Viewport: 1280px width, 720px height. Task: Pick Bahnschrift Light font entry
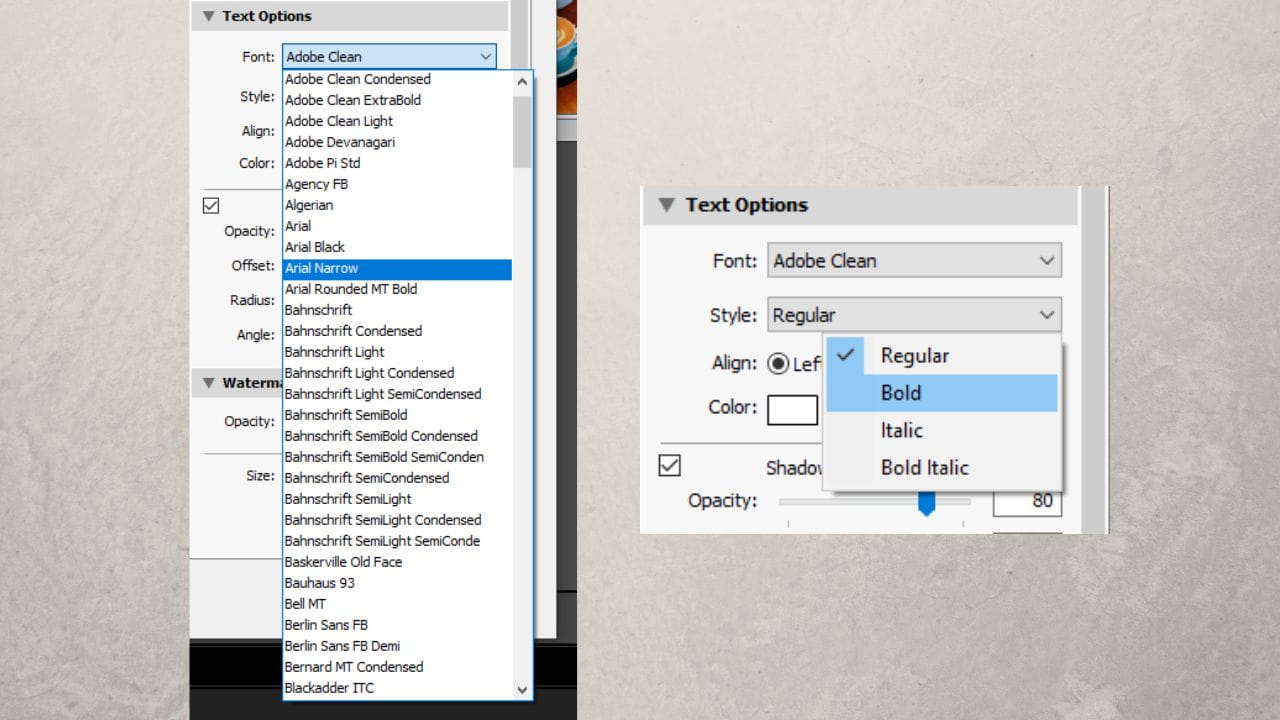(397, 352)
